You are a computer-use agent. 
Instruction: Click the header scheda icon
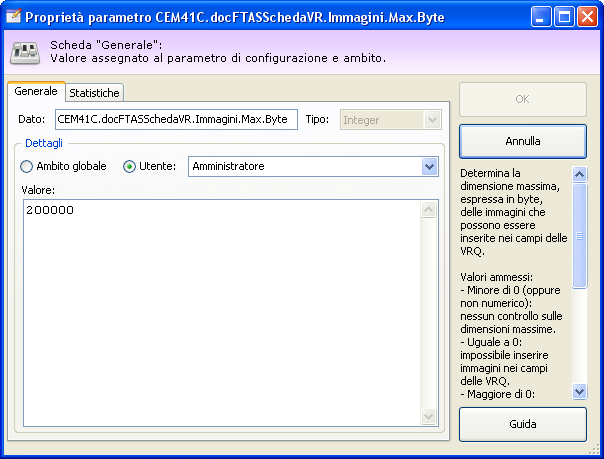coord(27,52)
